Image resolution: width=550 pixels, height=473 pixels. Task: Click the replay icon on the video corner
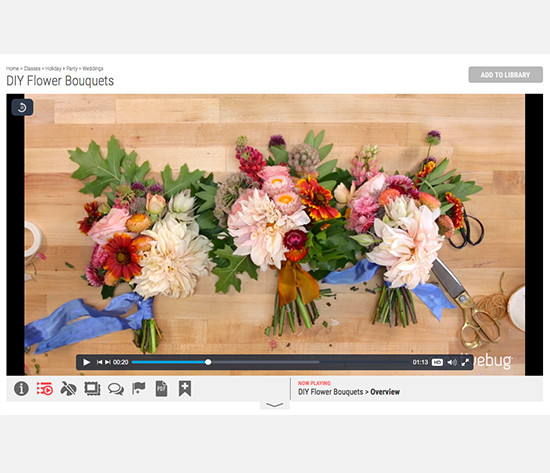pyautogui.click(x=22, y=107)
